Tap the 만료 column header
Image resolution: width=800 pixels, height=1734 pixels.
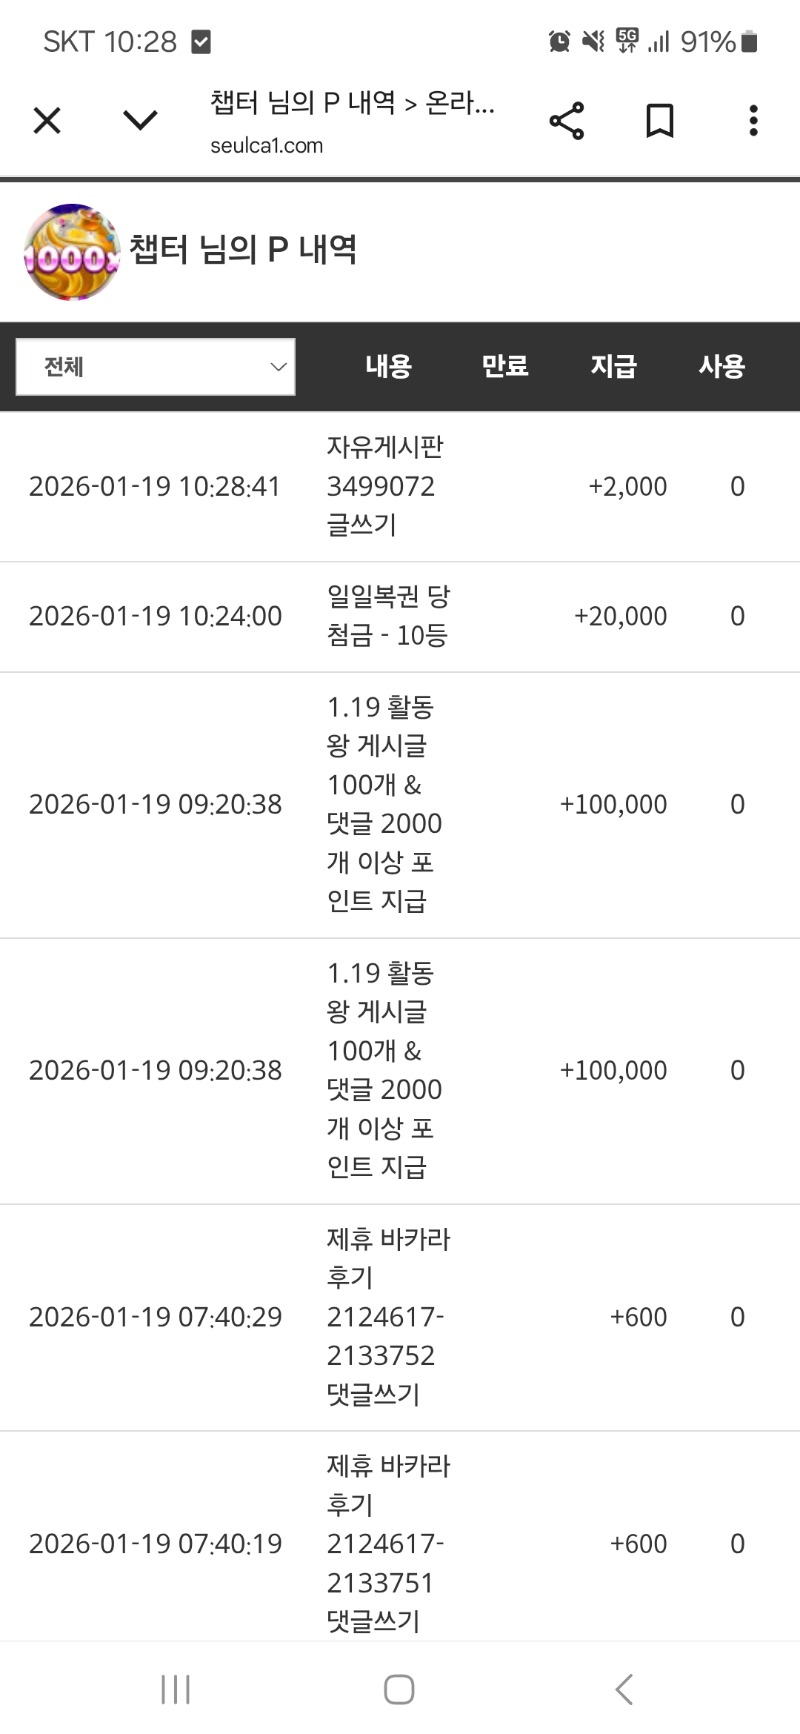[x=505, y=366]
